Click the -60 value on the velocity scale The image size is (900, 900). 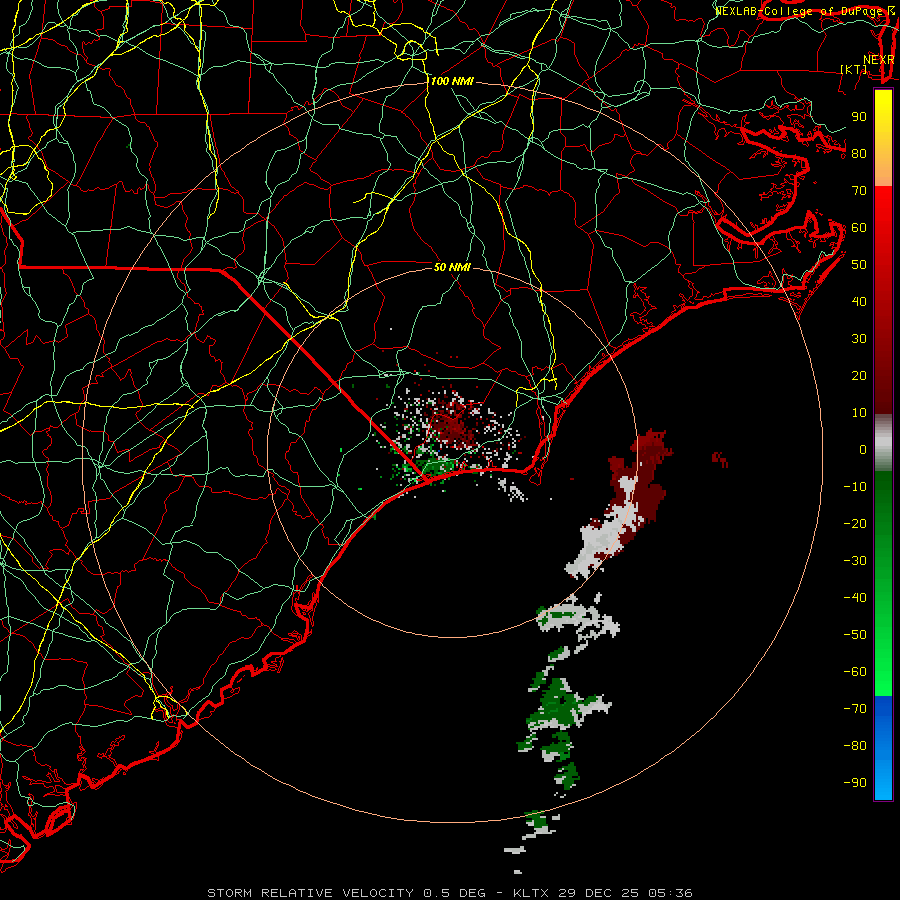click(855, 672)
